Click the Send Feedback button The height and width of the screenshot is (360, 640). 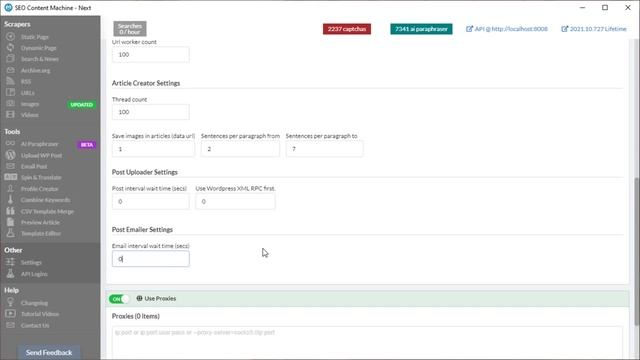coord(49,352)
